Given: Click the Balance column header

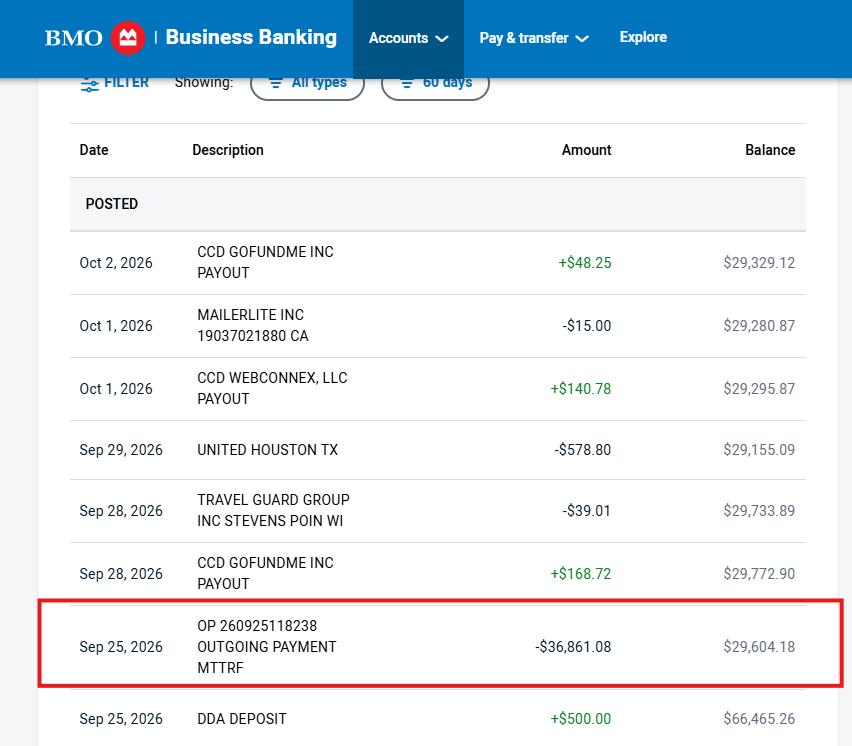Looking at the screenshot, I should point(770,150).
